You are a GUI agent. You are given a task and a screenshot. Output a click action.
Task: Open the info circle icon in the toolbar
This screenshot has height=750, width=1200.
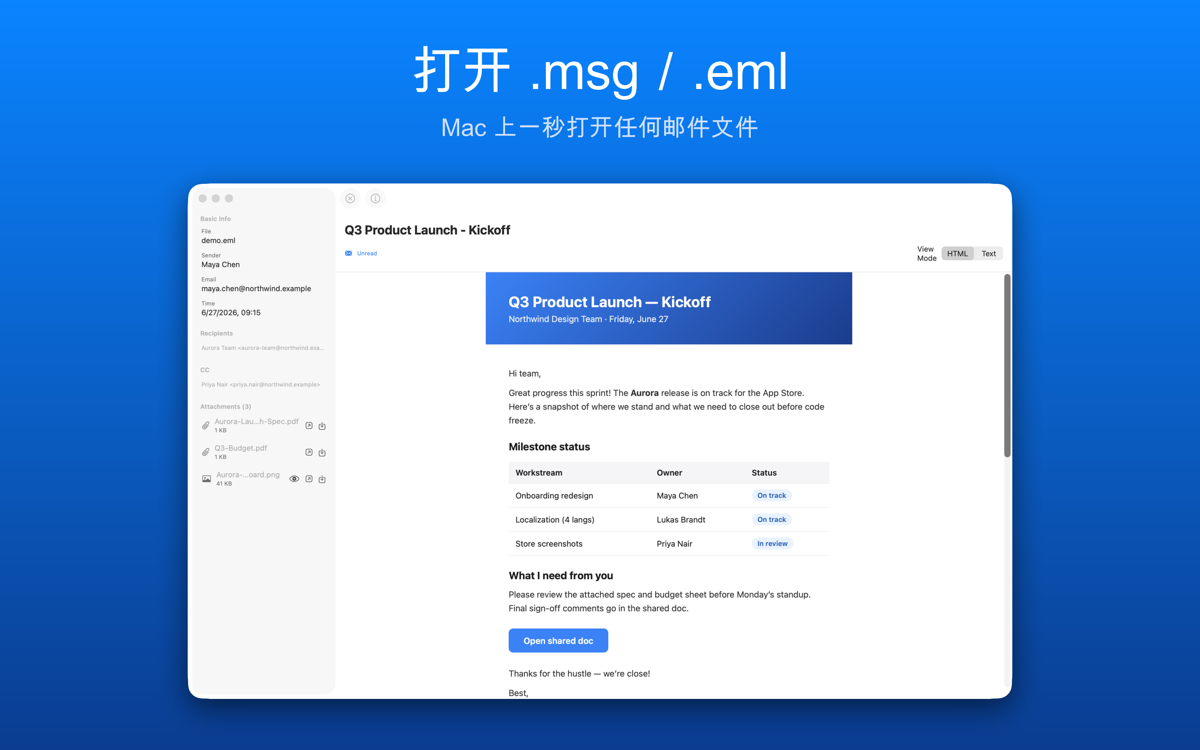[x=375, y=198]
